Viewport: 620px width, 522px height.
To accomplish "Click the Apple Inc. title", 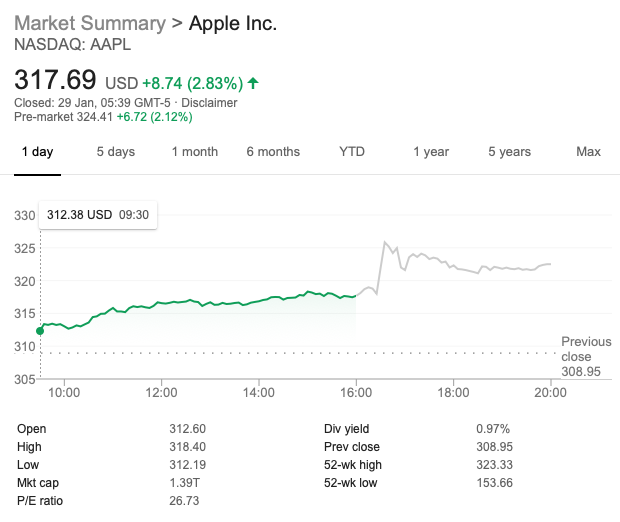I will point(233,22).
